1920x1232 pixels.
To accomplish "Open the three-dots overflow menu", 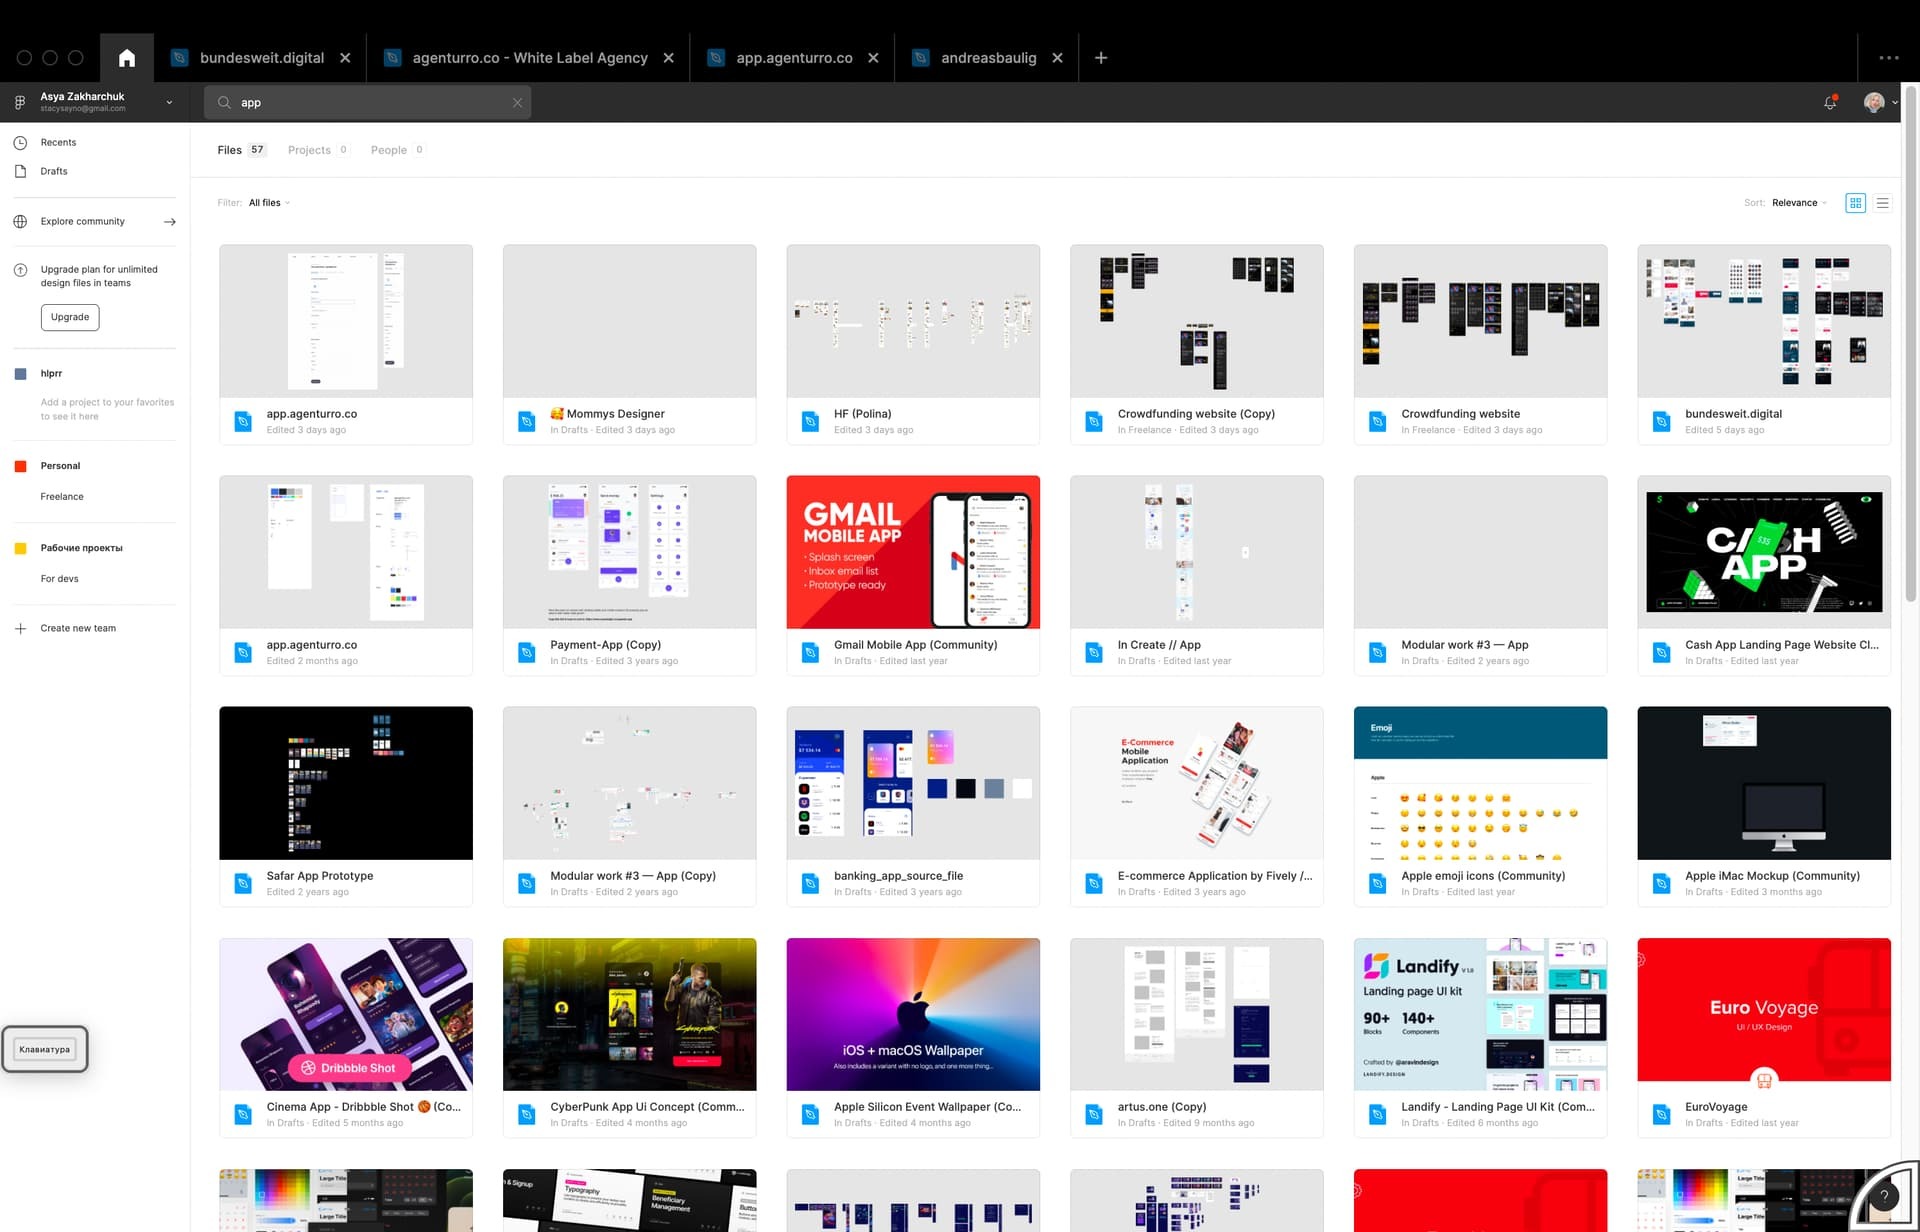I will tap(1888, 58).
